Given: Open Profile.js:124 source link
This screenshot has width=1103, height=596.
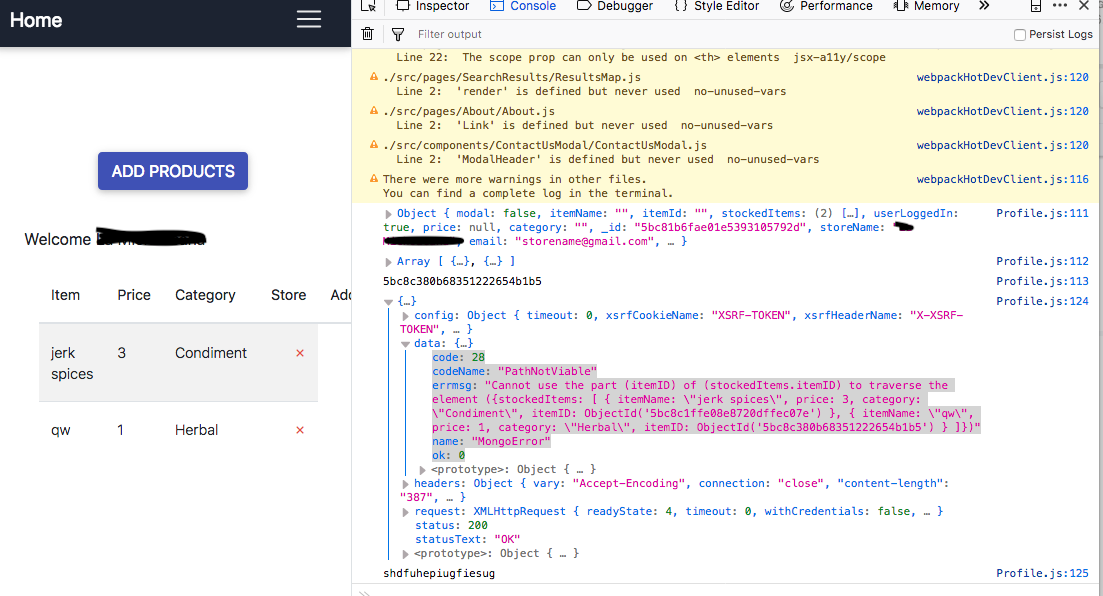Looking at the screenshot, I should (1043, 301).
